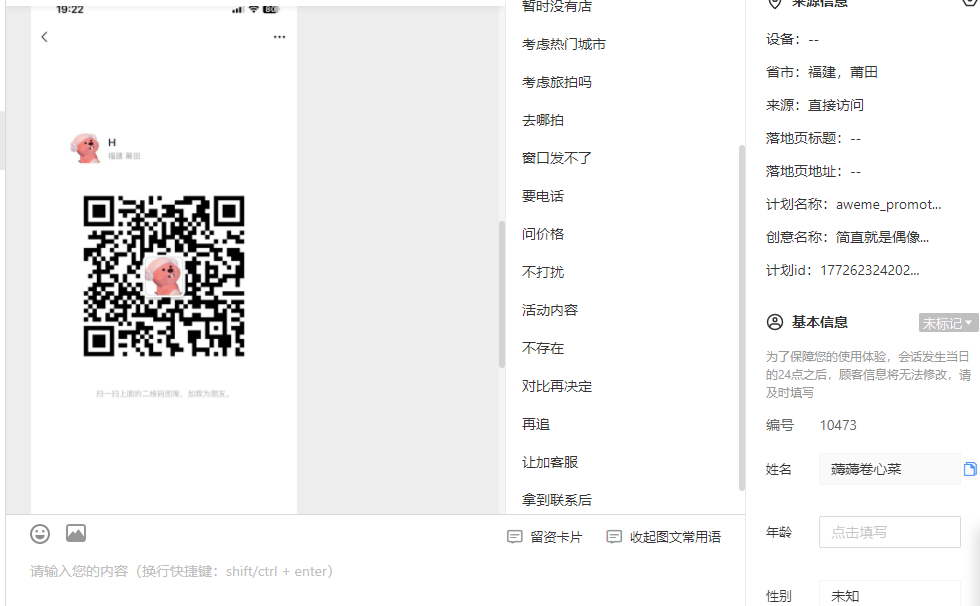Select quick phrase 不打扰
Viewport: 980px width, 606px height.
tap(543, 272)
